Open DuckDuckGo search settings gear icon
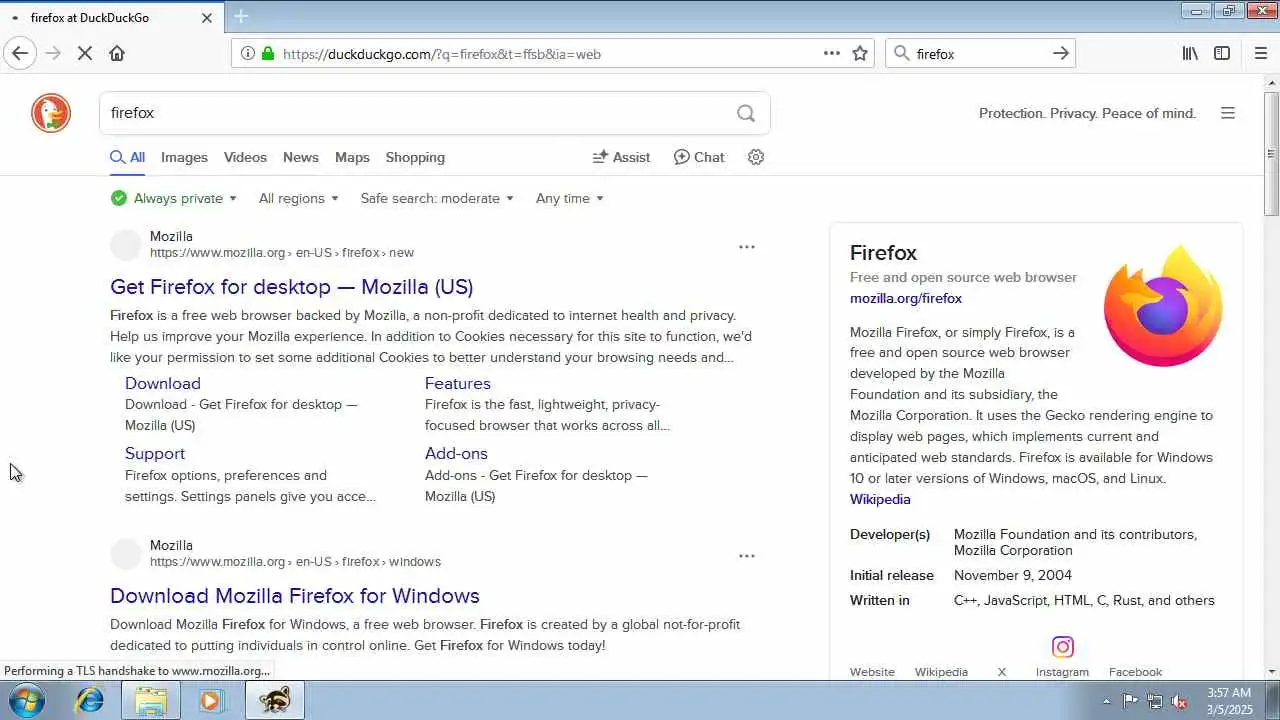This screenshot has width=1280, height=720. pos(756,157)
